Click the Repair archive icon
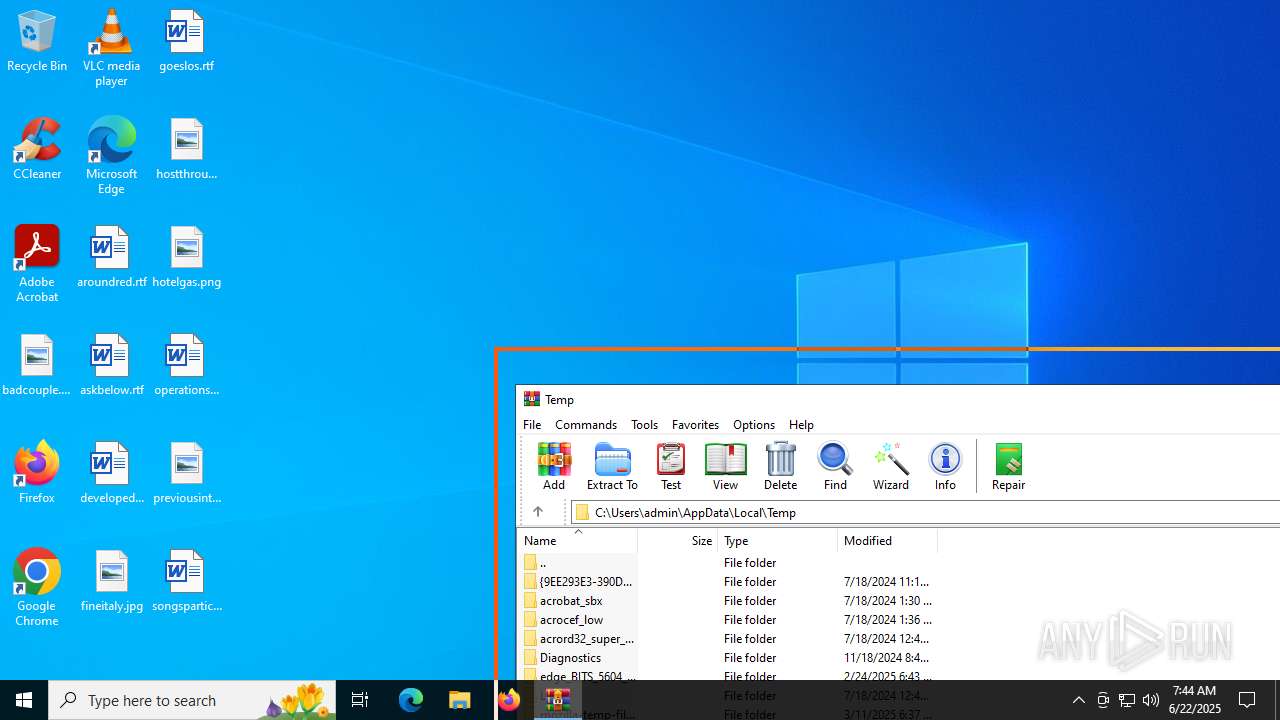This screenshot has width=1280, height=720. click(x=1008, y=466)
